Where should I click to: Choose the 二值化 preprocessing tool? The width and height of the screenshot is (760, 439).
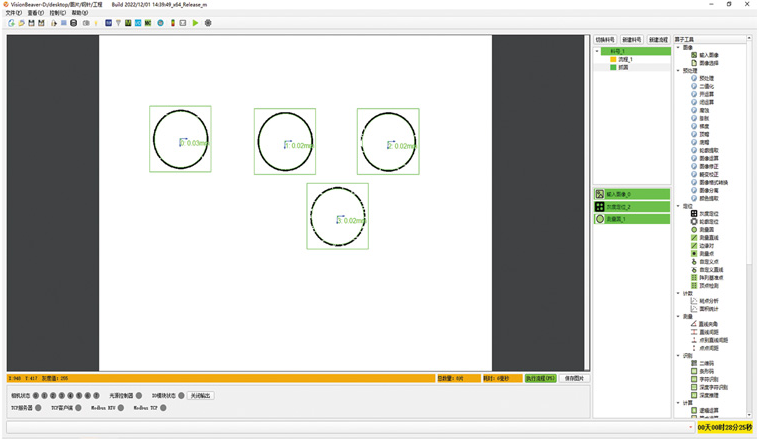click(x=706, y=86)
